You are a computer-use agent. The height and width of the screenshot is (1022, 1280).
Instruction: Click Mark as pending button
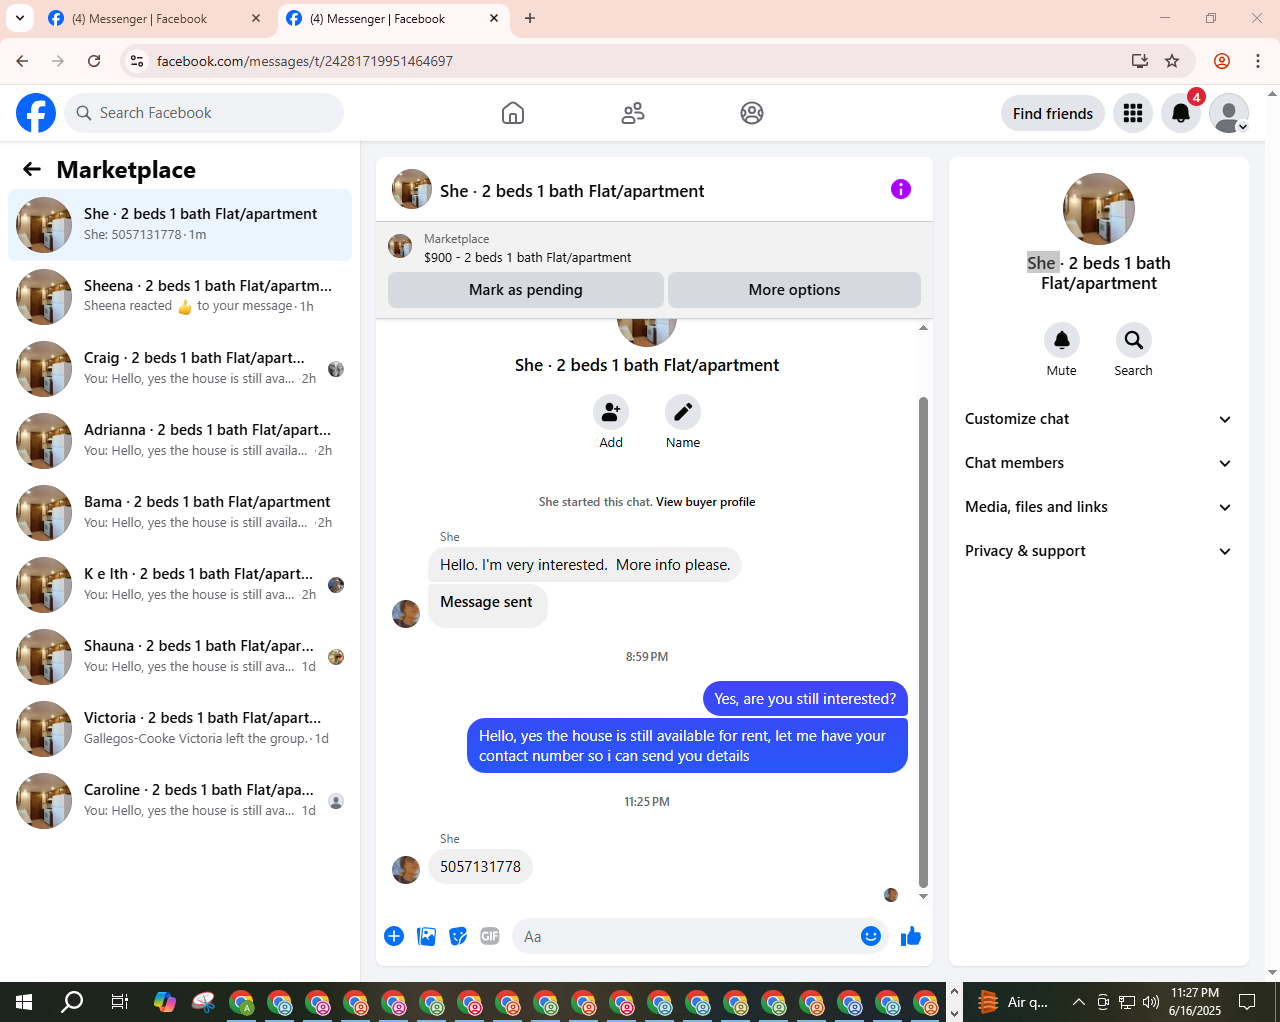526,290
